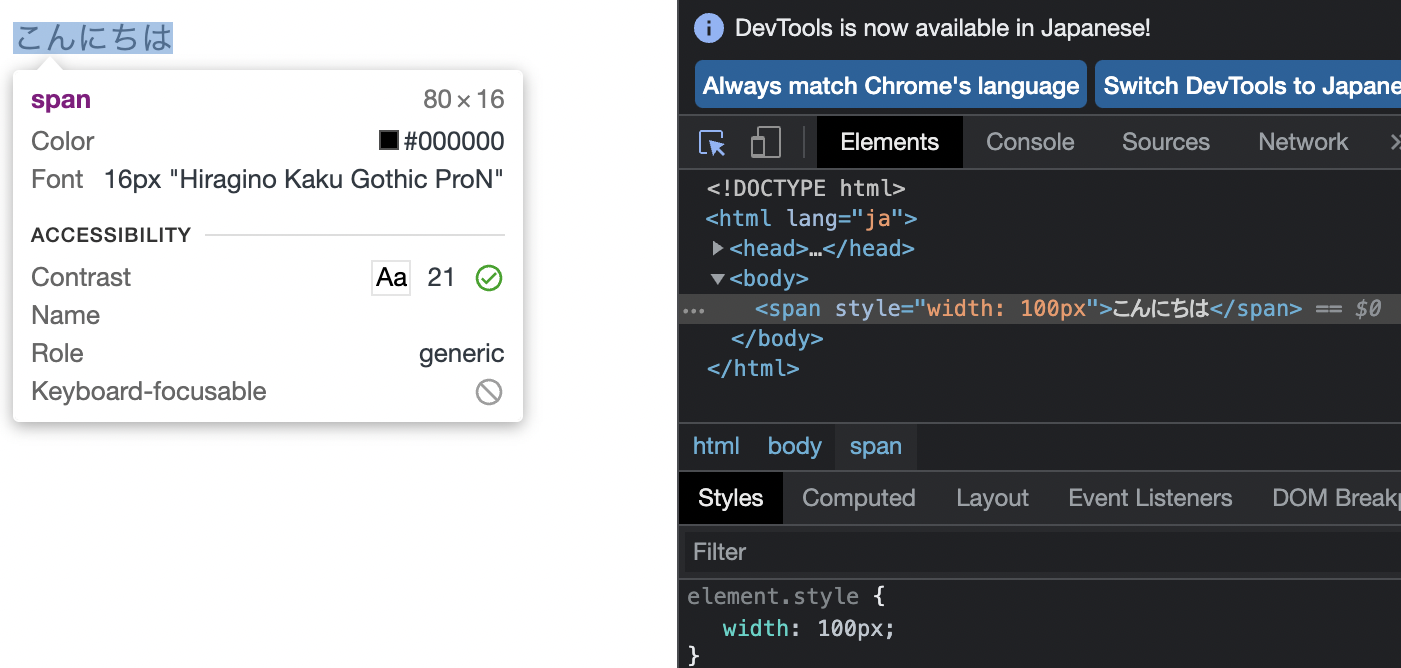Open the Network panel
The height and width of the screenshot is (668, 1401).
[1303, 142]
